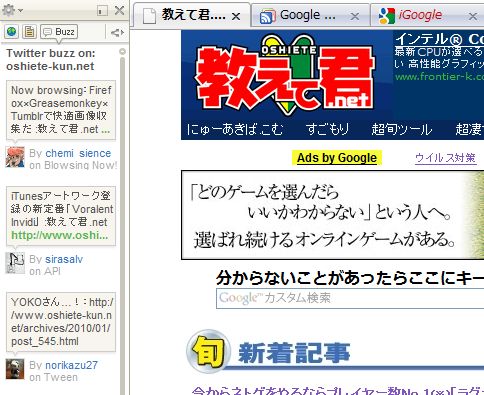The height and width of the screenshot is (395, 484).
Task: Toggle the sidebar dock window icon
Action: (x=102, y=10)
